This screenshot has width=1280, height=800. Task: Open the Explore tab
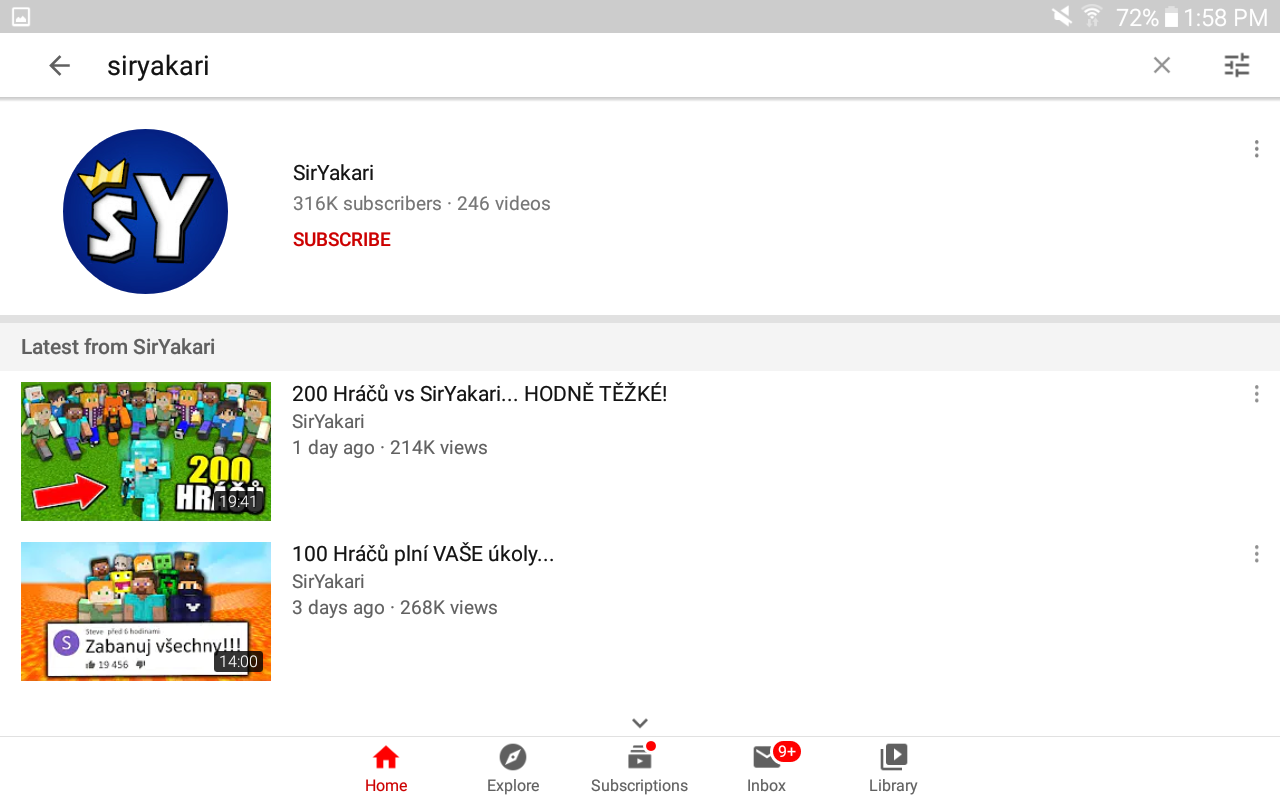513,769
